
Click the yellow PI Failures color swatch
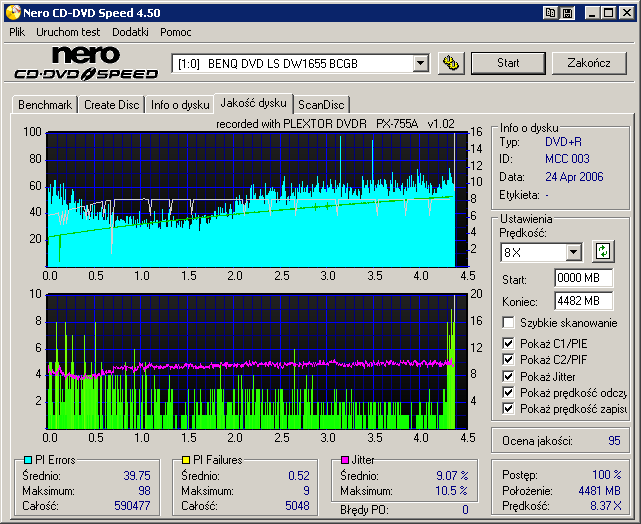[x=186, y=460]
